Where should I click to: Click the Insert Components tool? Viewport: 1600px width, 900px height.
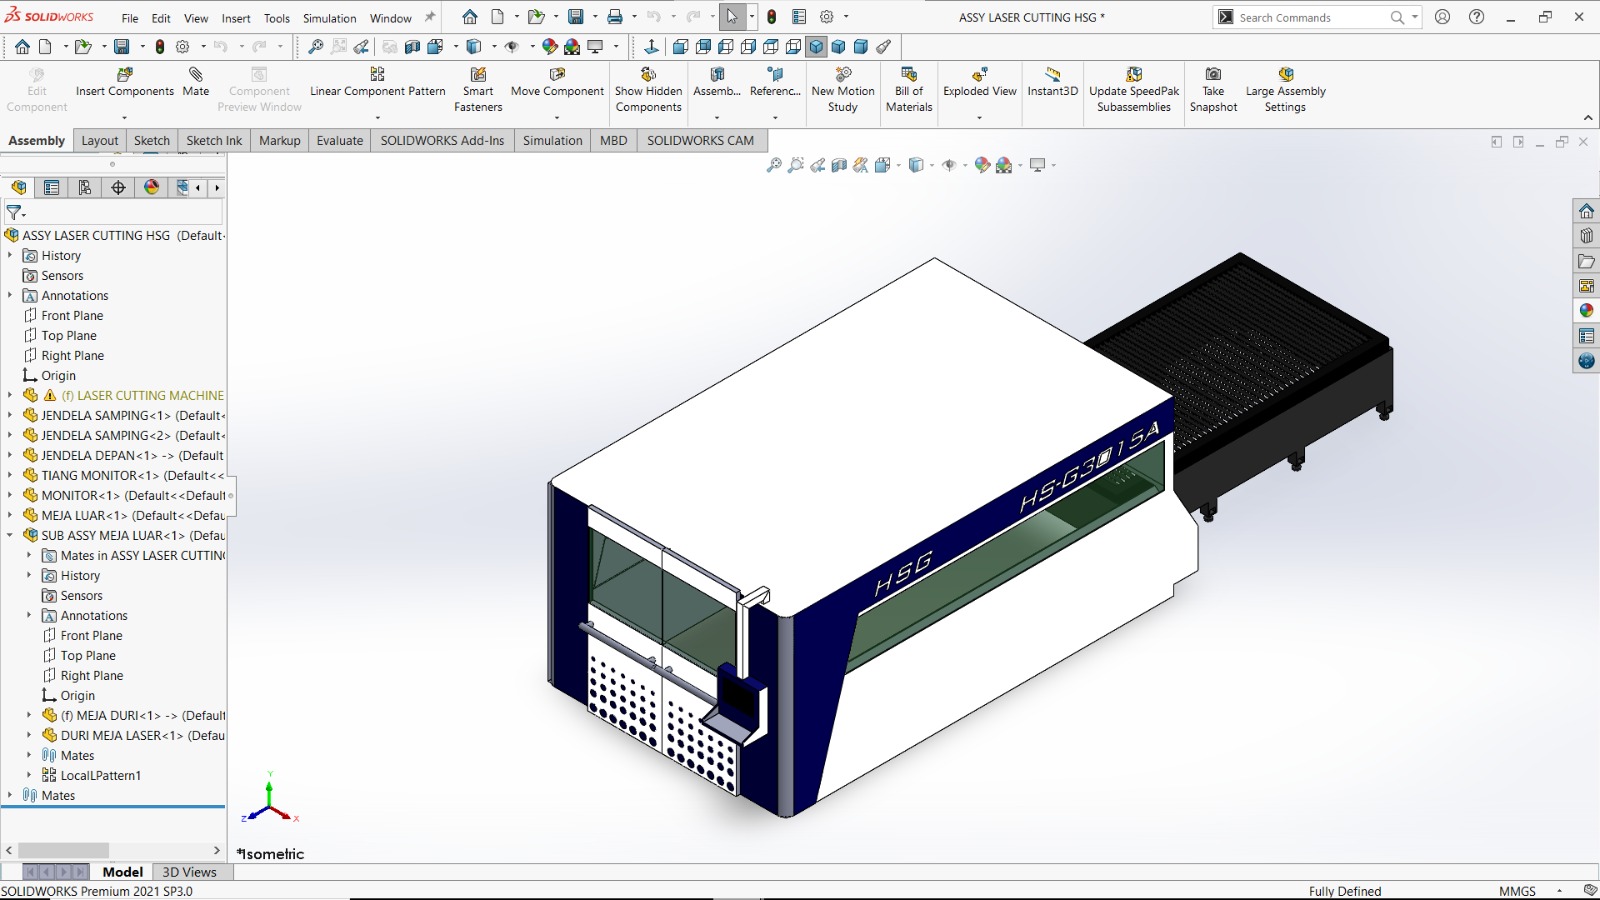[x=124, y=82]
